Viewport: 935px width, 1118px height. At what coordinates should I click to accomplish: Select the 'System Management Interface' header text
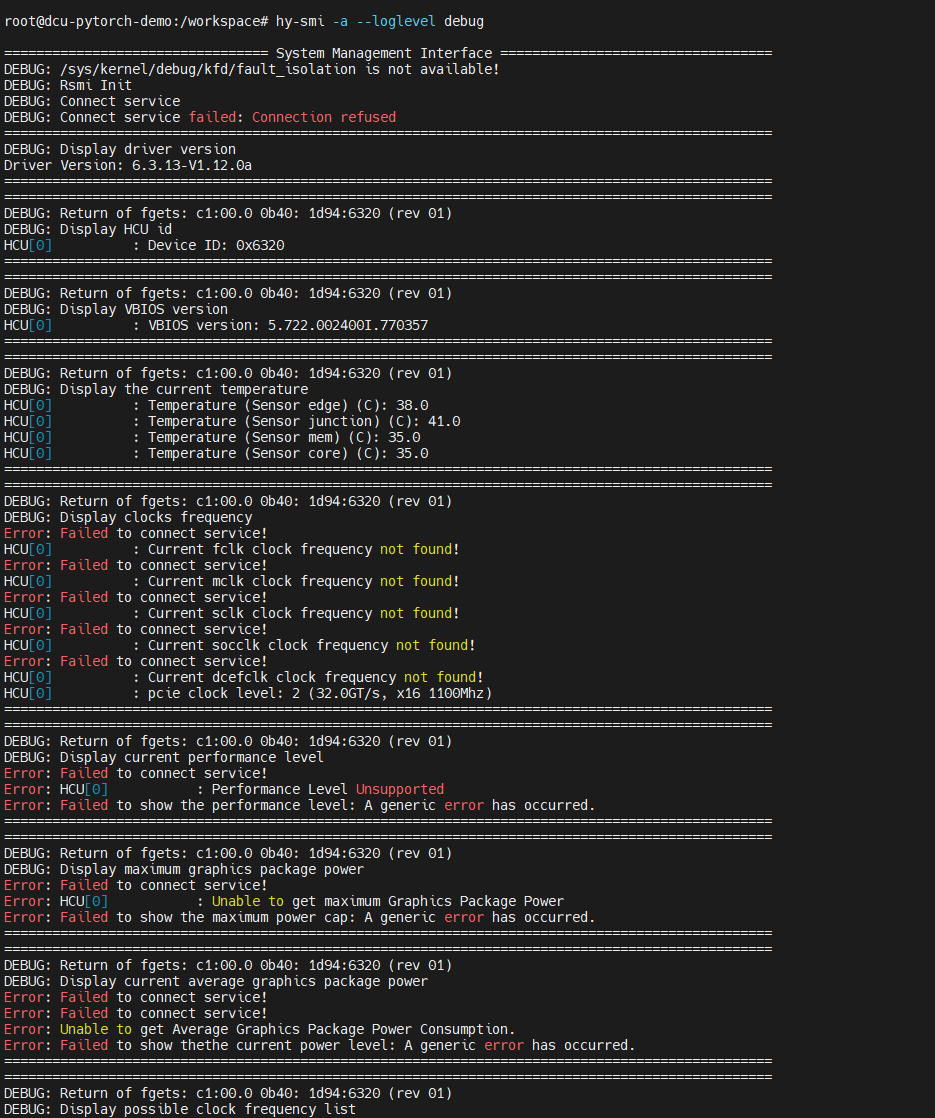point(384,53)
